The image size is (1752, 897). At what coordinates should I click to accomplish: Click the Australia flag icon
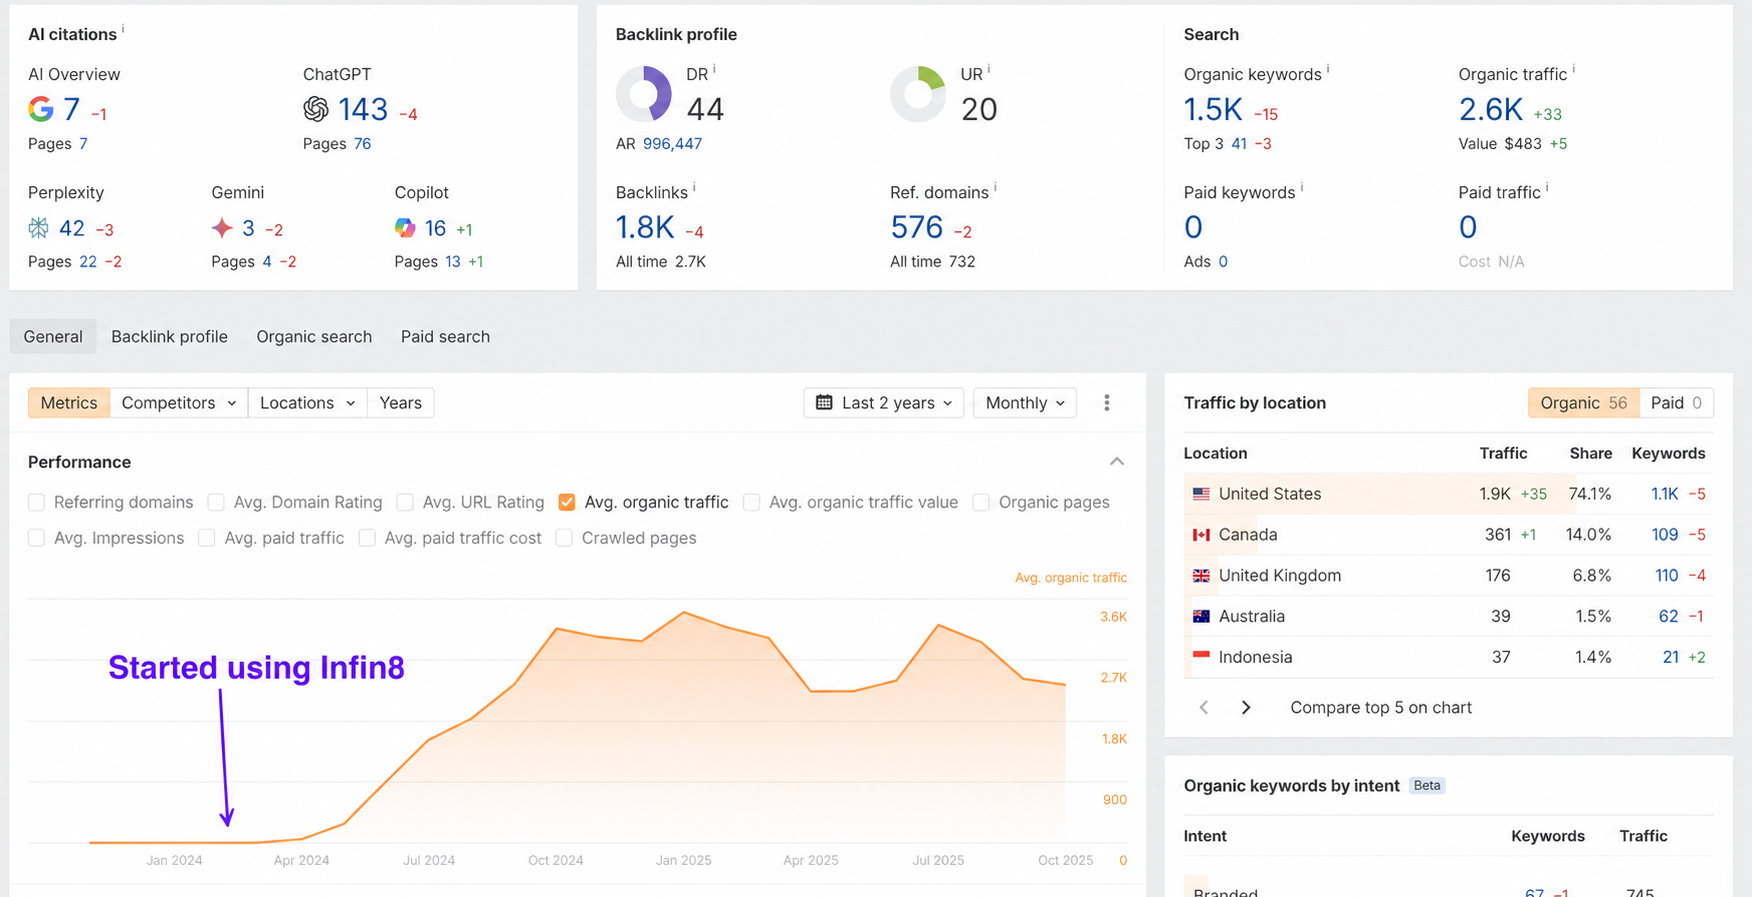[1201, 617]
